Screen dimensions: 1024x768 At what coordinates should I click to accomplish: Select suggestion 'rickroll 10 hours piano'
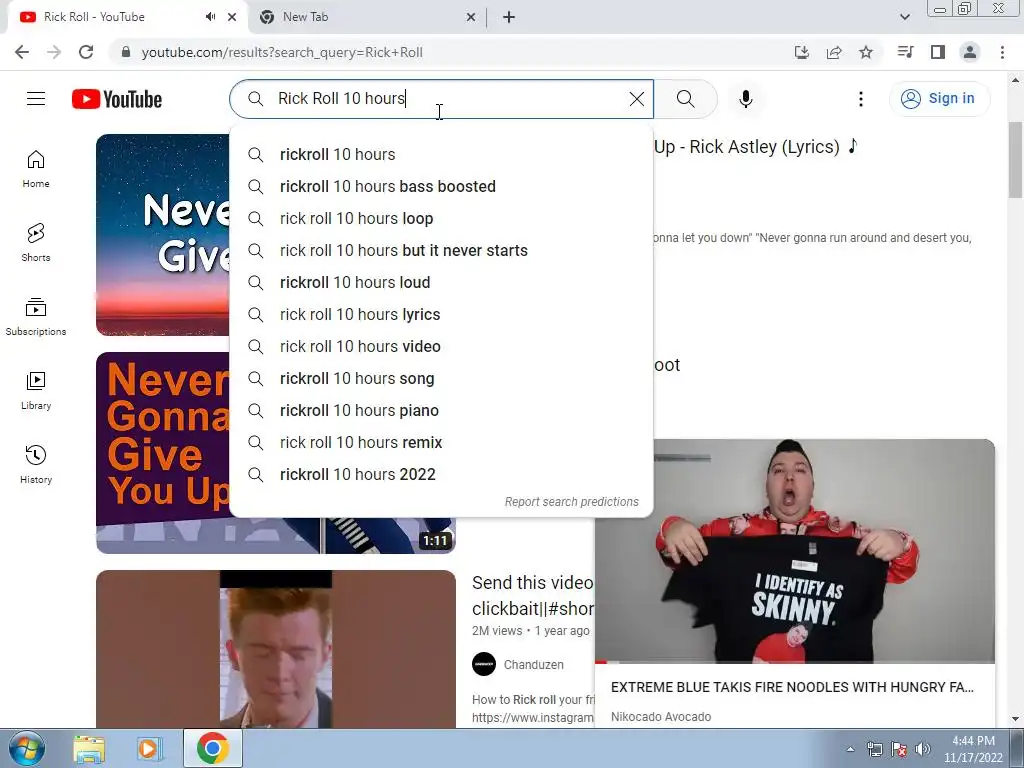tap(441, 411)
